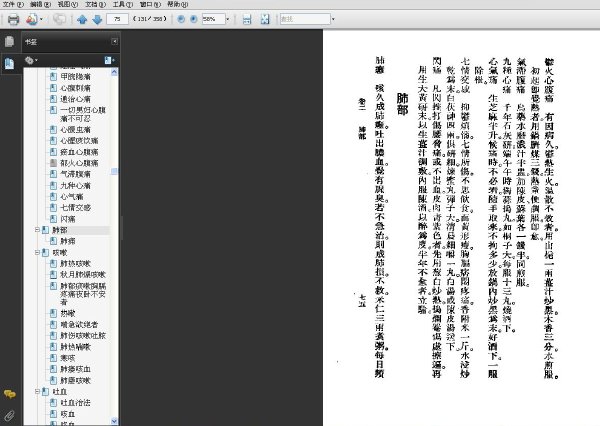
Task: Click the Find search field
Action: (x=305, y=19)
